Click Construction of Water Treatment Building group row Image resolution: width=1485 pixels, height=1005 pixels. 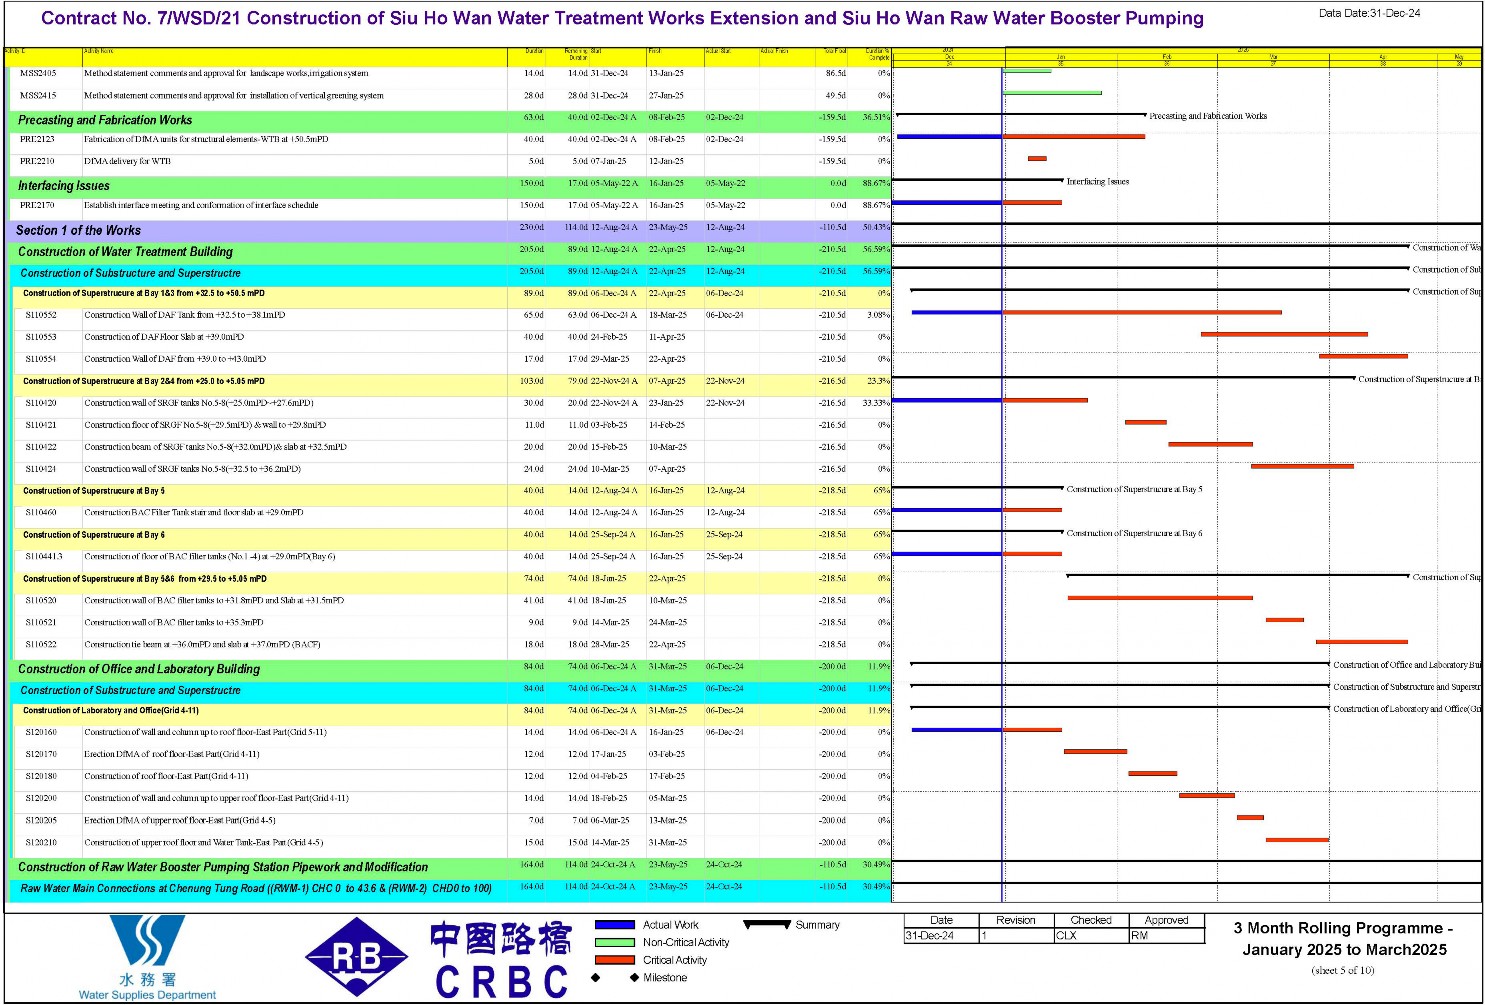pos(447,251)
